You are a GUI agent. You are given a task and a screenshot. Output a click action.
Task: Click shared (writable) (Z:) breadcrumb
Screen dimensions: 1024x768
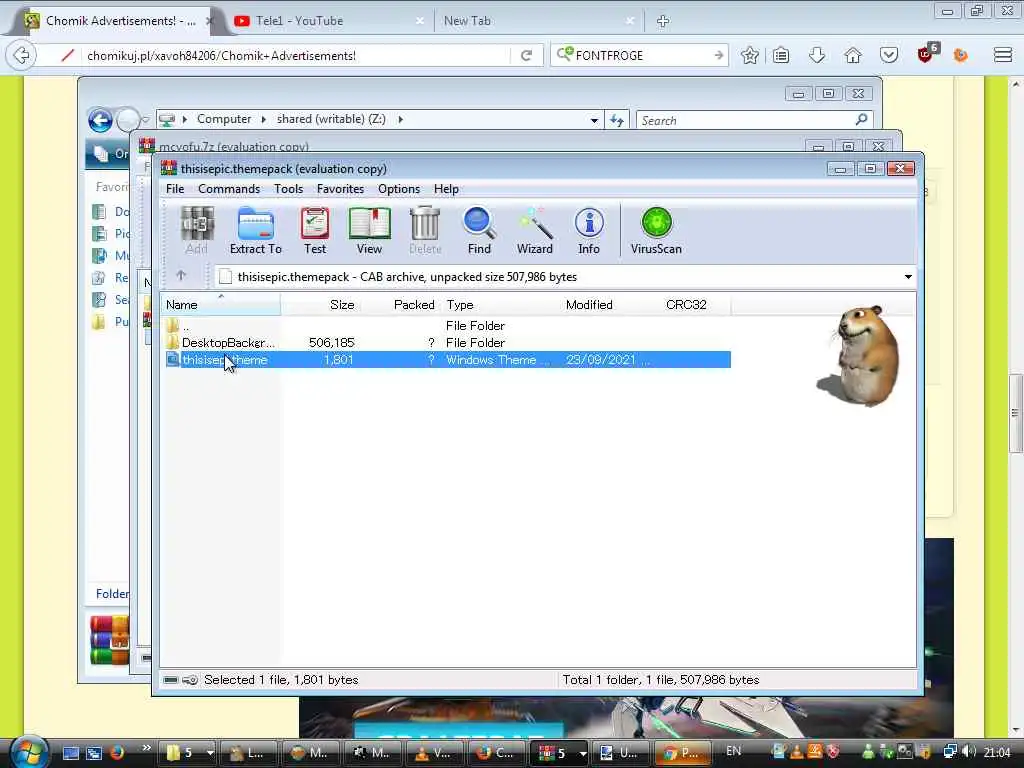tap(331, 119)
